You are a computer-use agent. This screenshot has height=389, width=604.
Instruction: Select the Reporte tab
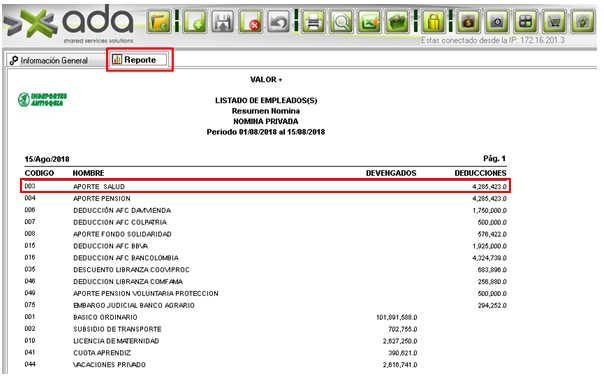[139, 60]
